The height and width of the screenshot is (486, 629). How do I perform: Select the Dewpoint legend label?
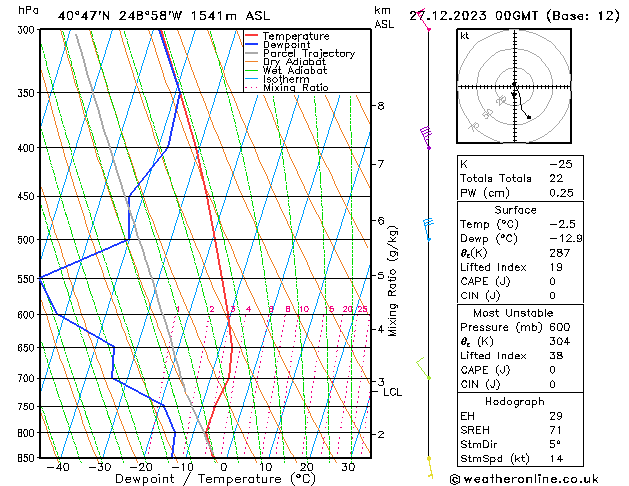pyautogui.click(x=286, y=45)
